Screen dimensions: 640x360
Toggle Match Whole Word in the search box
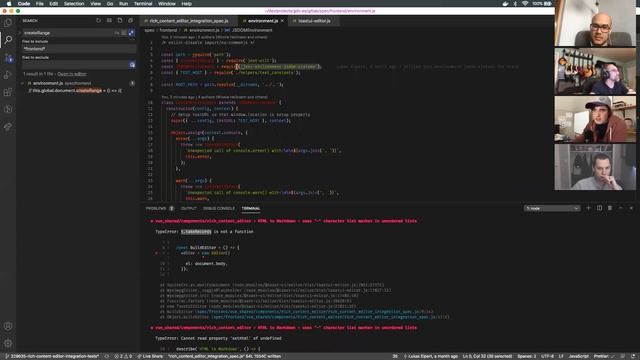[x=124, y=33]
